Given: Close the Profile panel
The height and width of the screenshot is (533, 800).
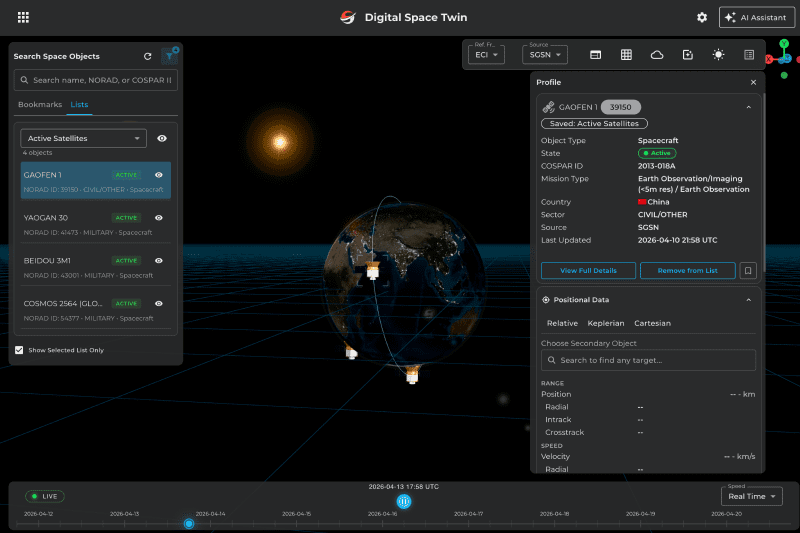Looking at the screenshot, I should [754, 82].
